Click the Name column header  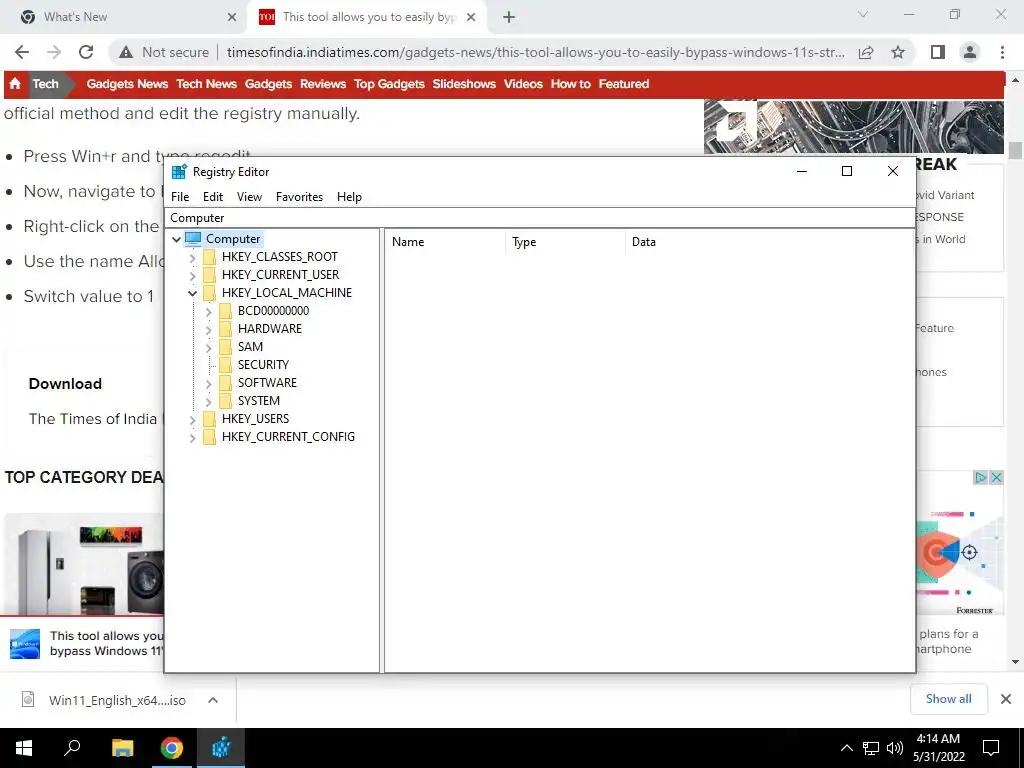[x=445, y=242]
